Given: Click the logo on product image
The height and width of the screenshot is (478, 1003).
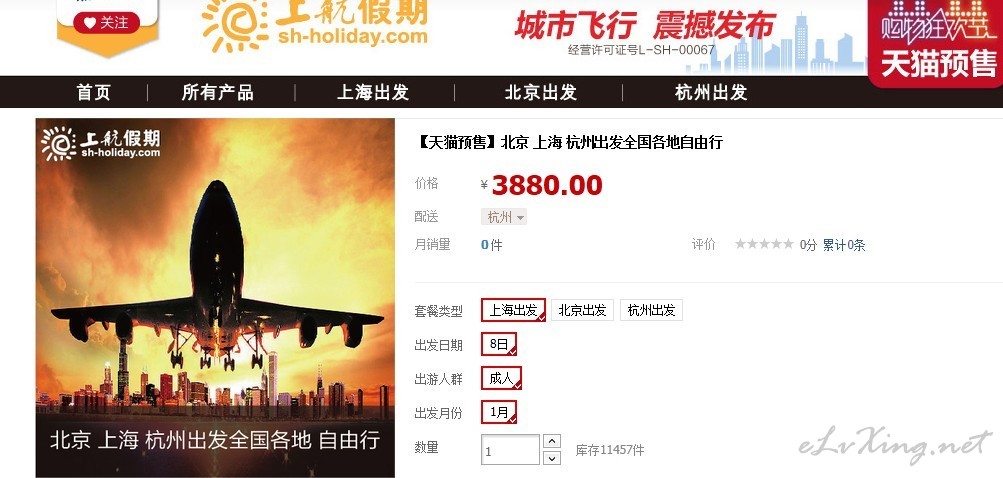Looking at the screenshot, I should tap(100, 143).
